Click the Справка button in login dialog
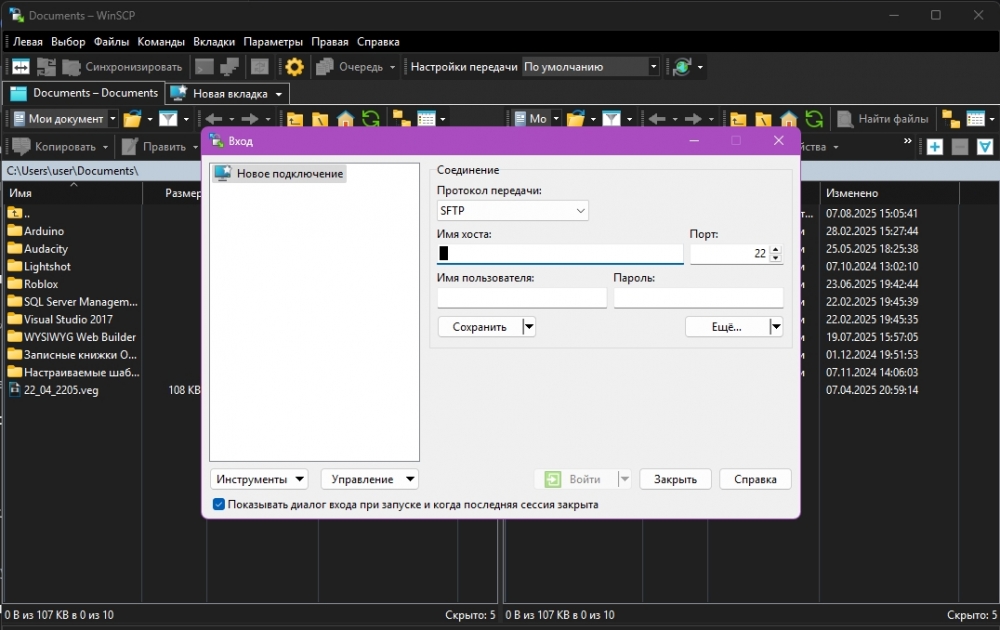The image size is (1000, 630). [x=755, y=479]
